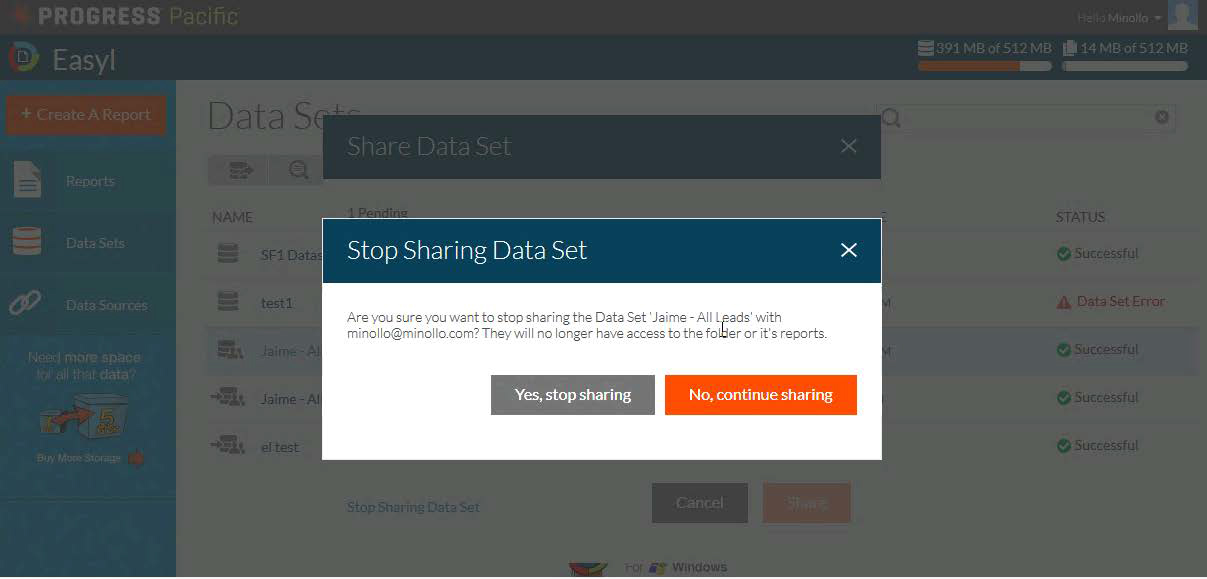
Task: Click the Stop Sharing Data Set link
Action: pos(413,507)
